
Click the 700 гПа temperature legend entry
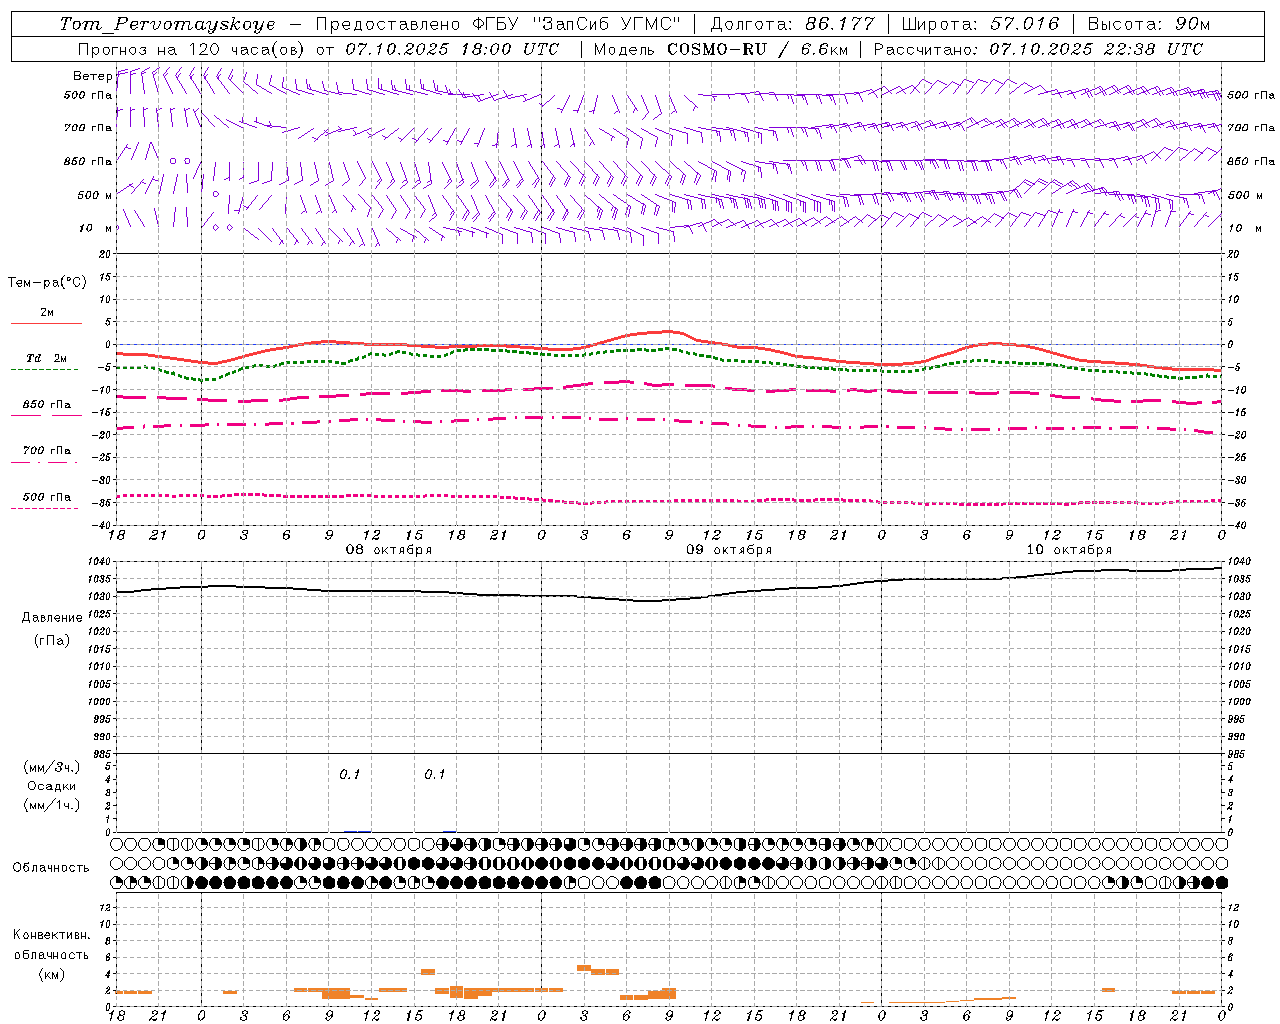click(47, 451)
